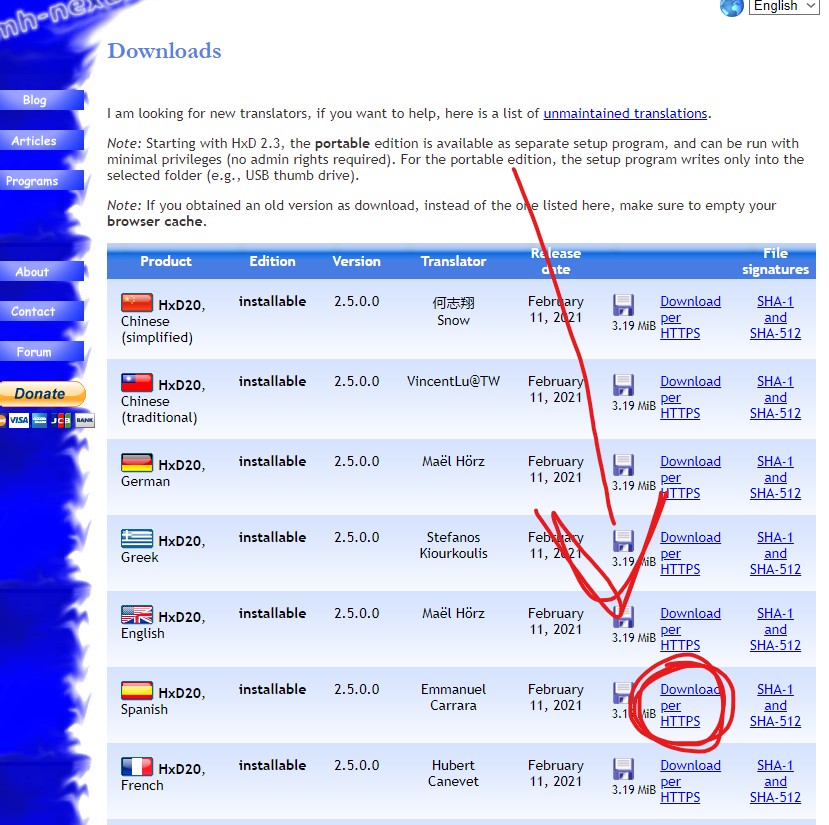The height and width of the screenshot is (825, 829).
Task: Click the VISA payment card icon
Action: (19, 420)
